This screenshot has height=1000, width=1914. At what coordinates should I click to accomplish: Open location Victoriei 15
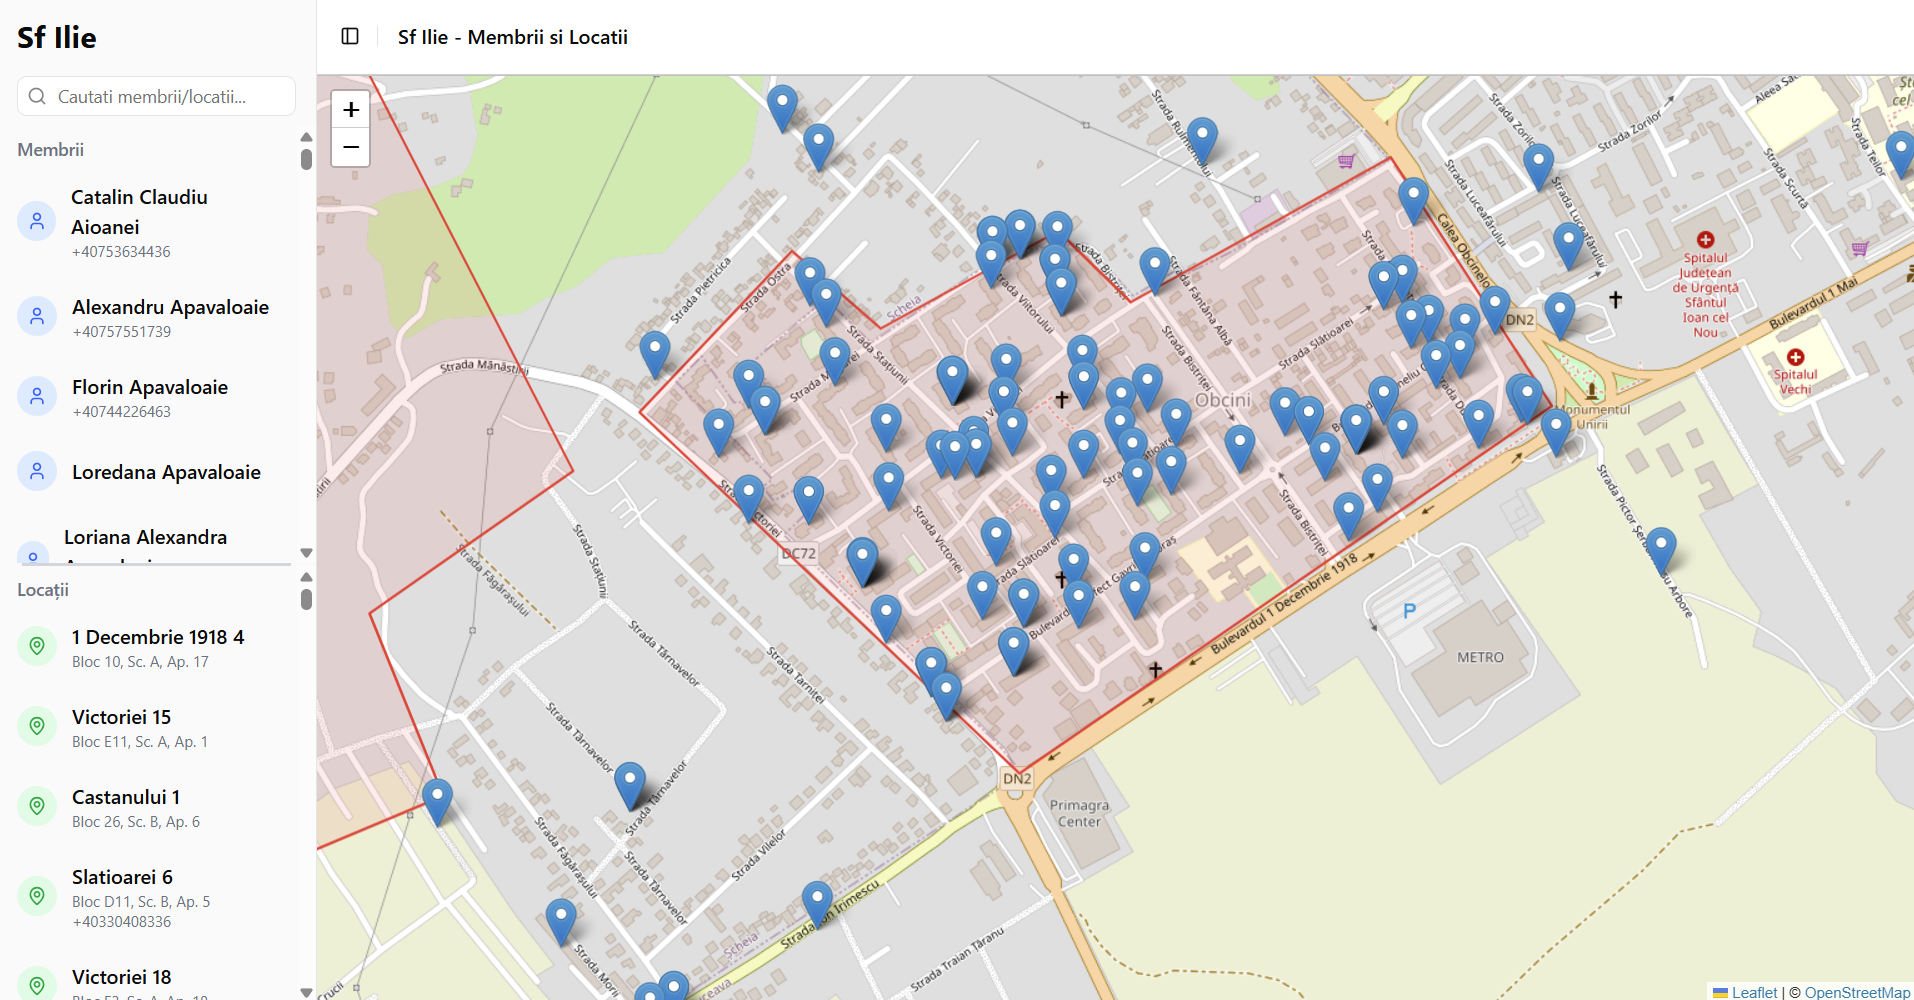click(122, 727)
